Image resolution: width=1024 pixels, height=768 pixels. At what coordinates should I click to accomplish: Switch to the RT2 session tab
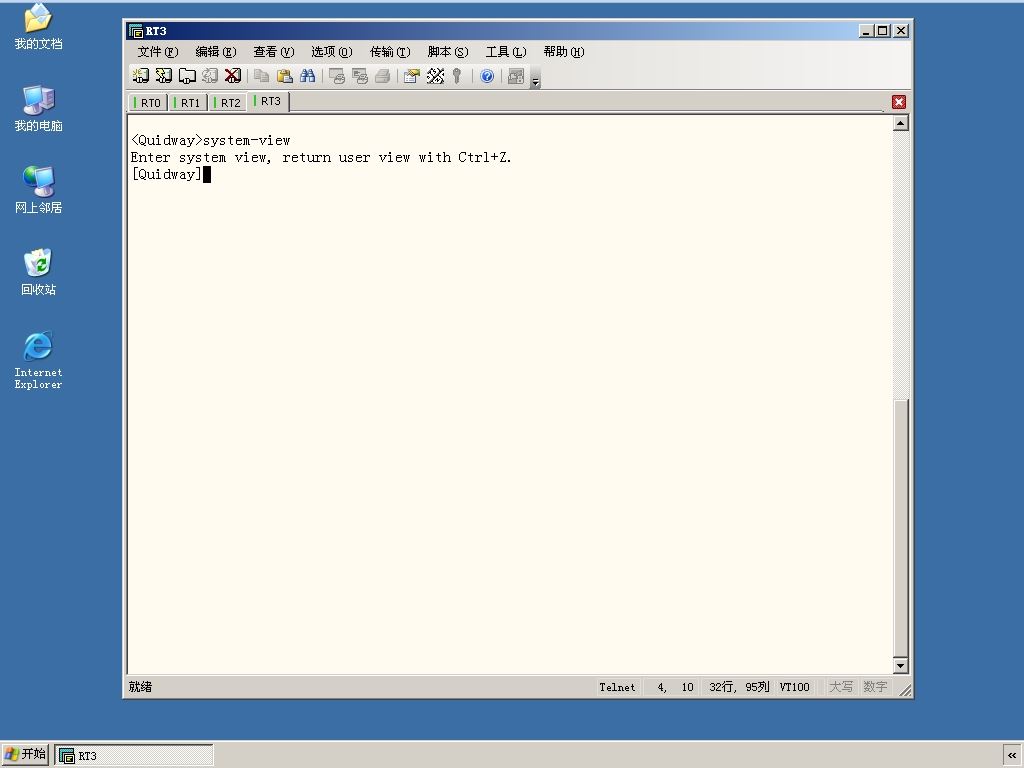tap(228, 103)
